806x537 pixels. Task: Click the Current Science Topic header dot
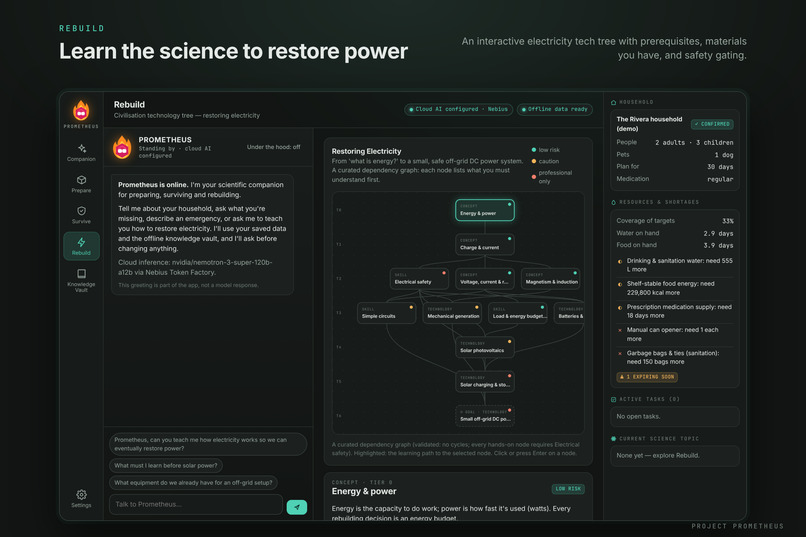613,439
